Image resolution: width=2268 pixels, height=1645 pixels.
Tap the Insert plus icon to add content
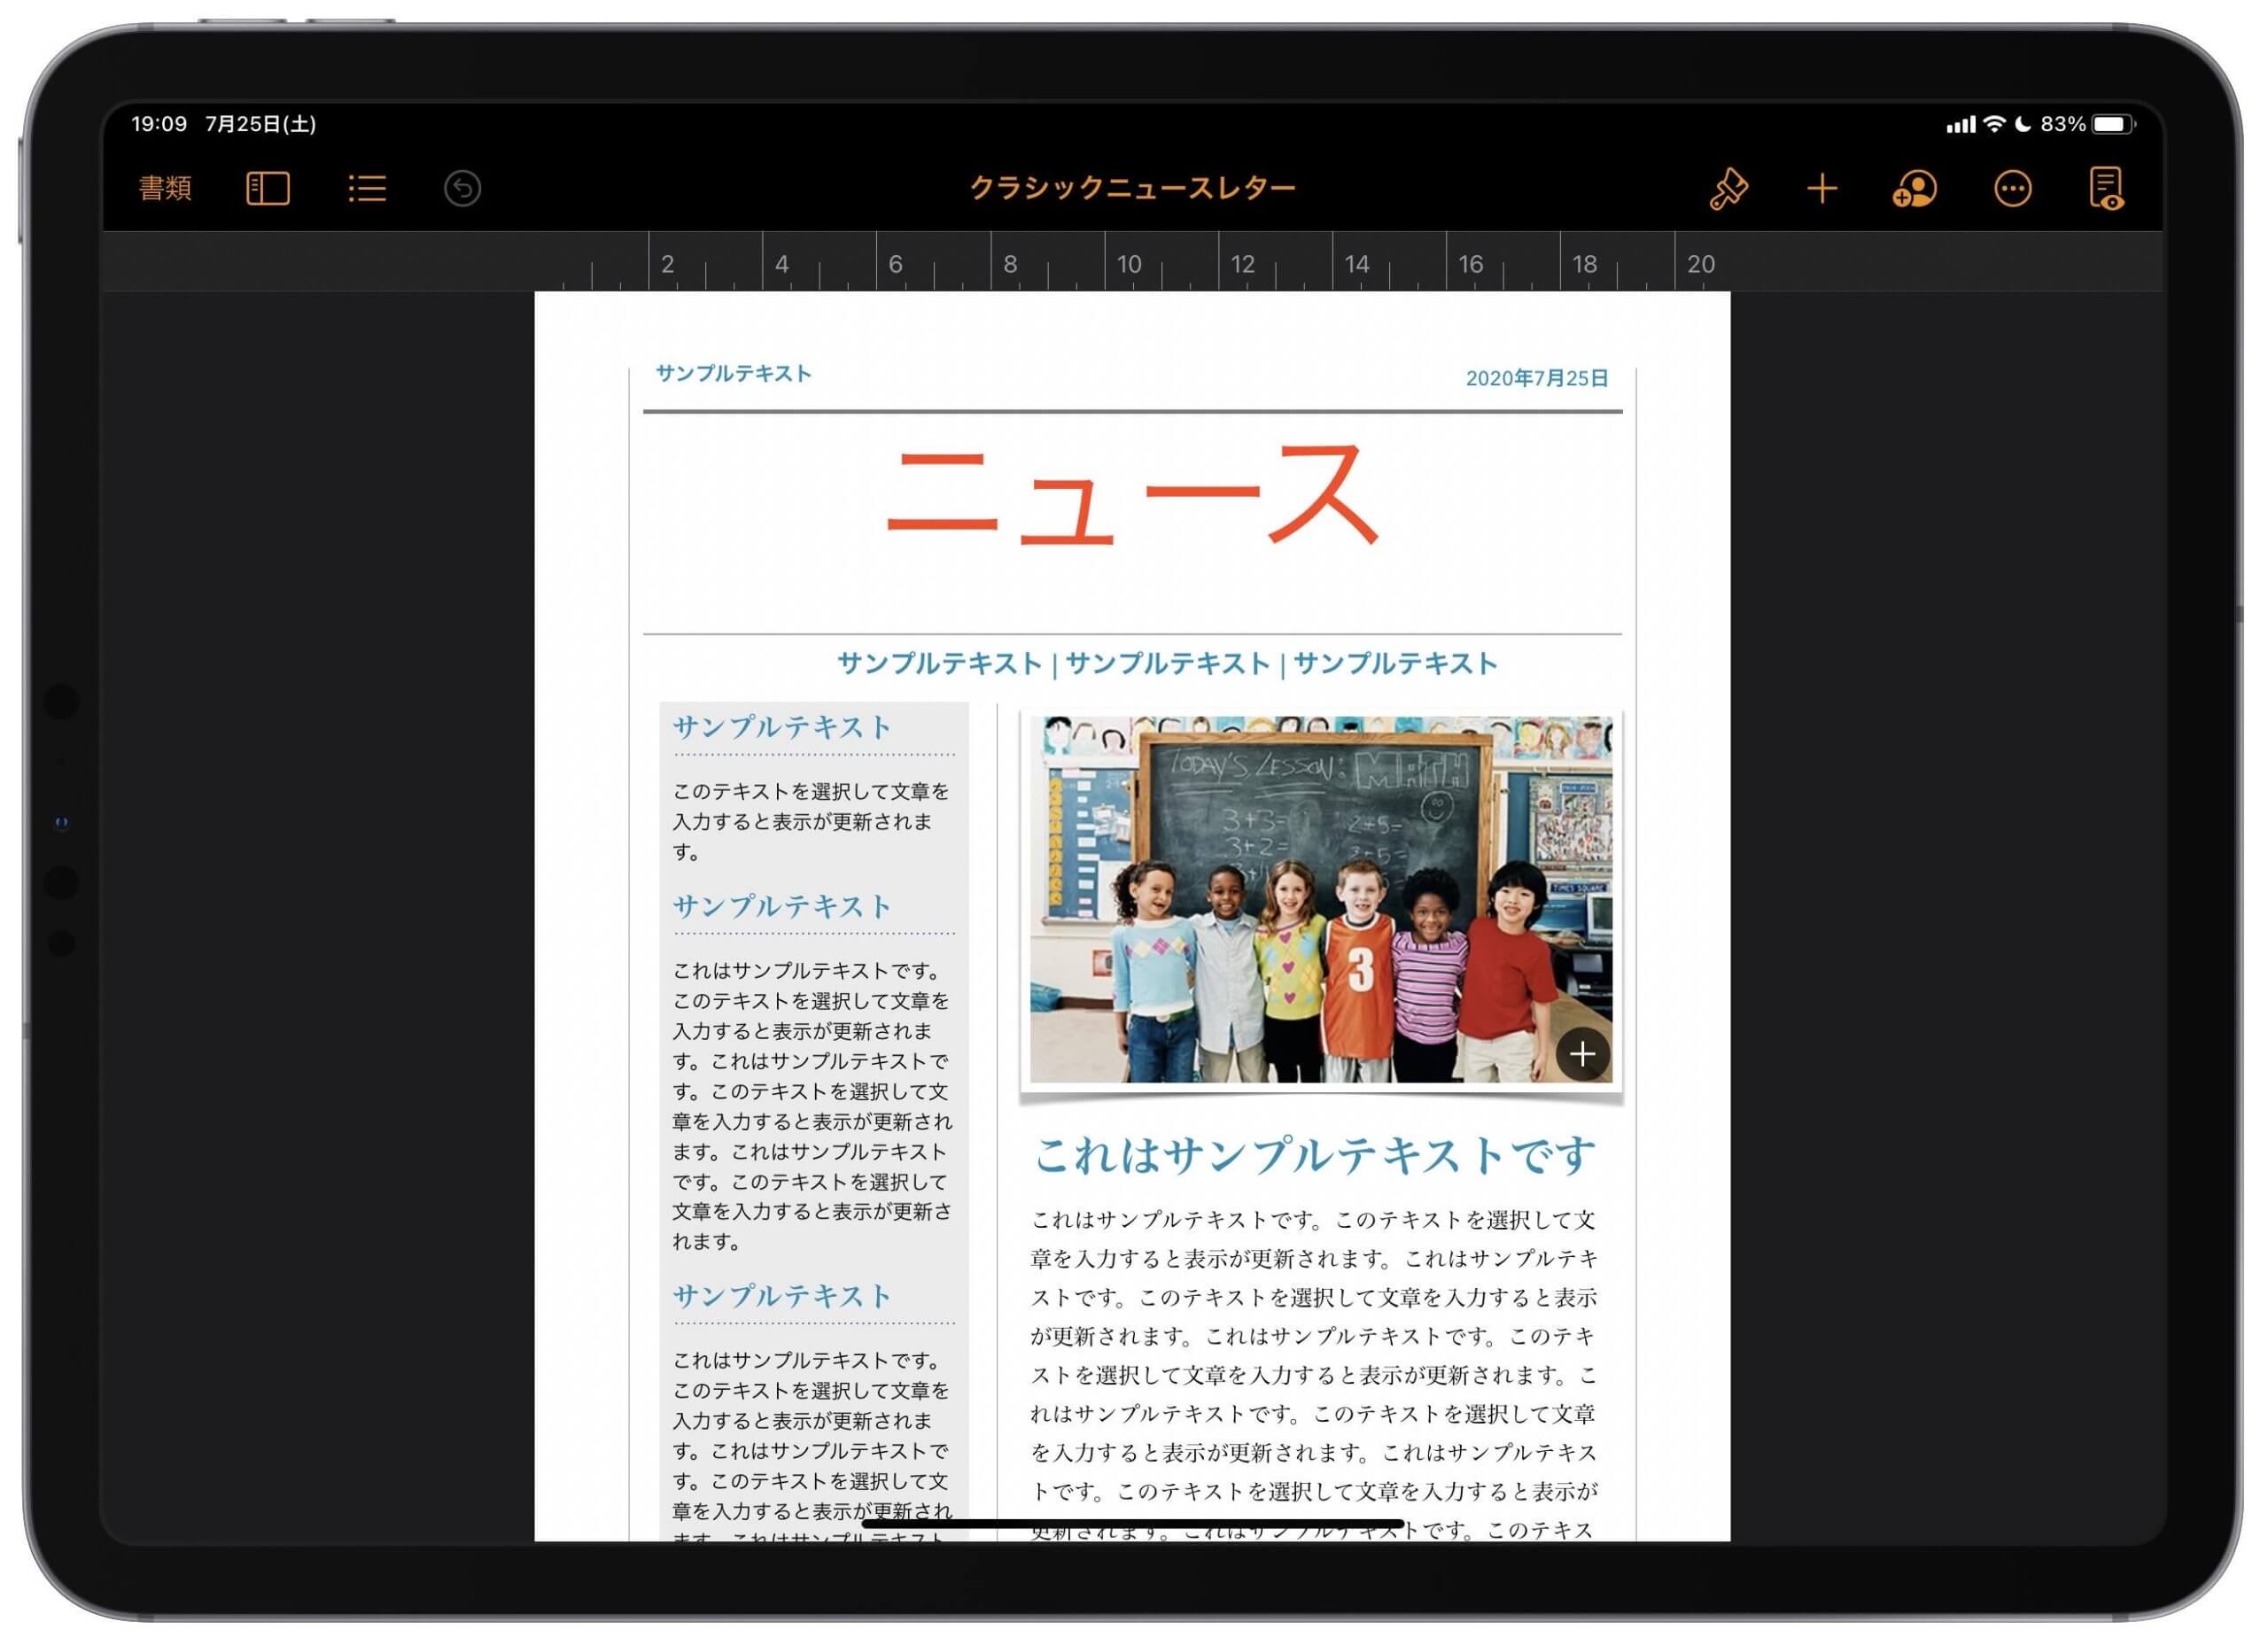pos(1821,187)
